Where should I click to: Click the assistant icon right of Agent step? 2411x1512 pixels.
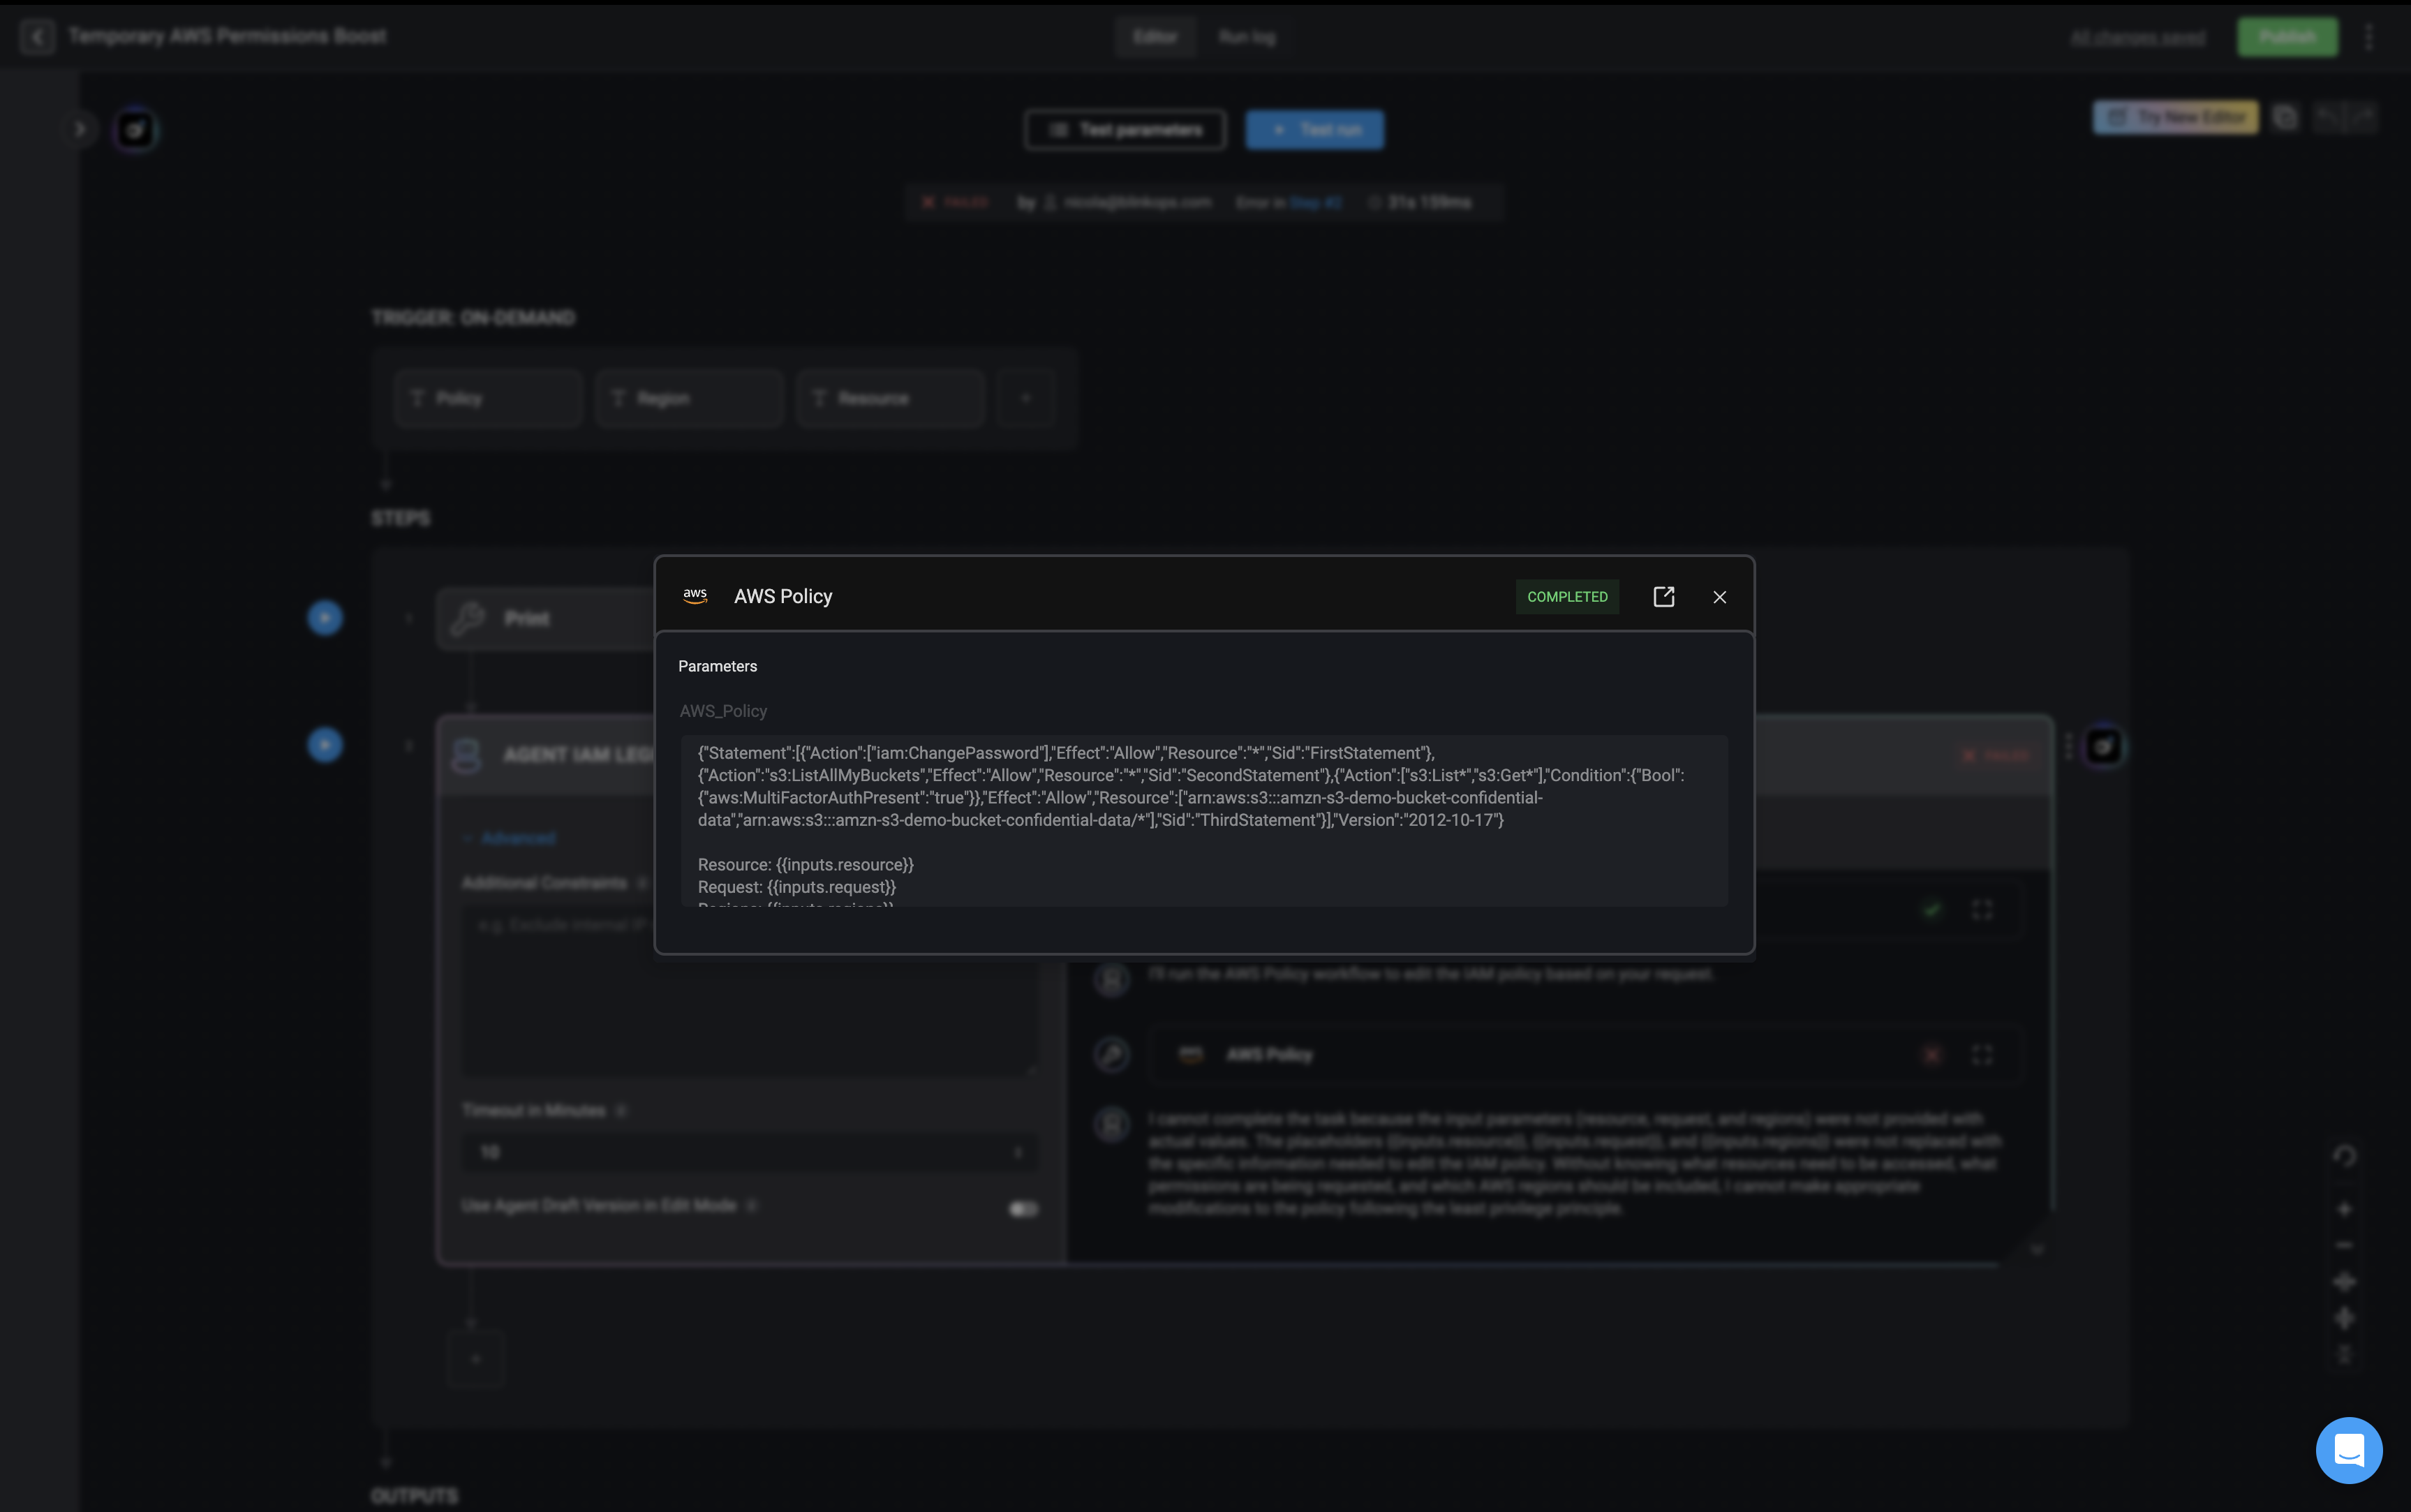point(2104,746)
